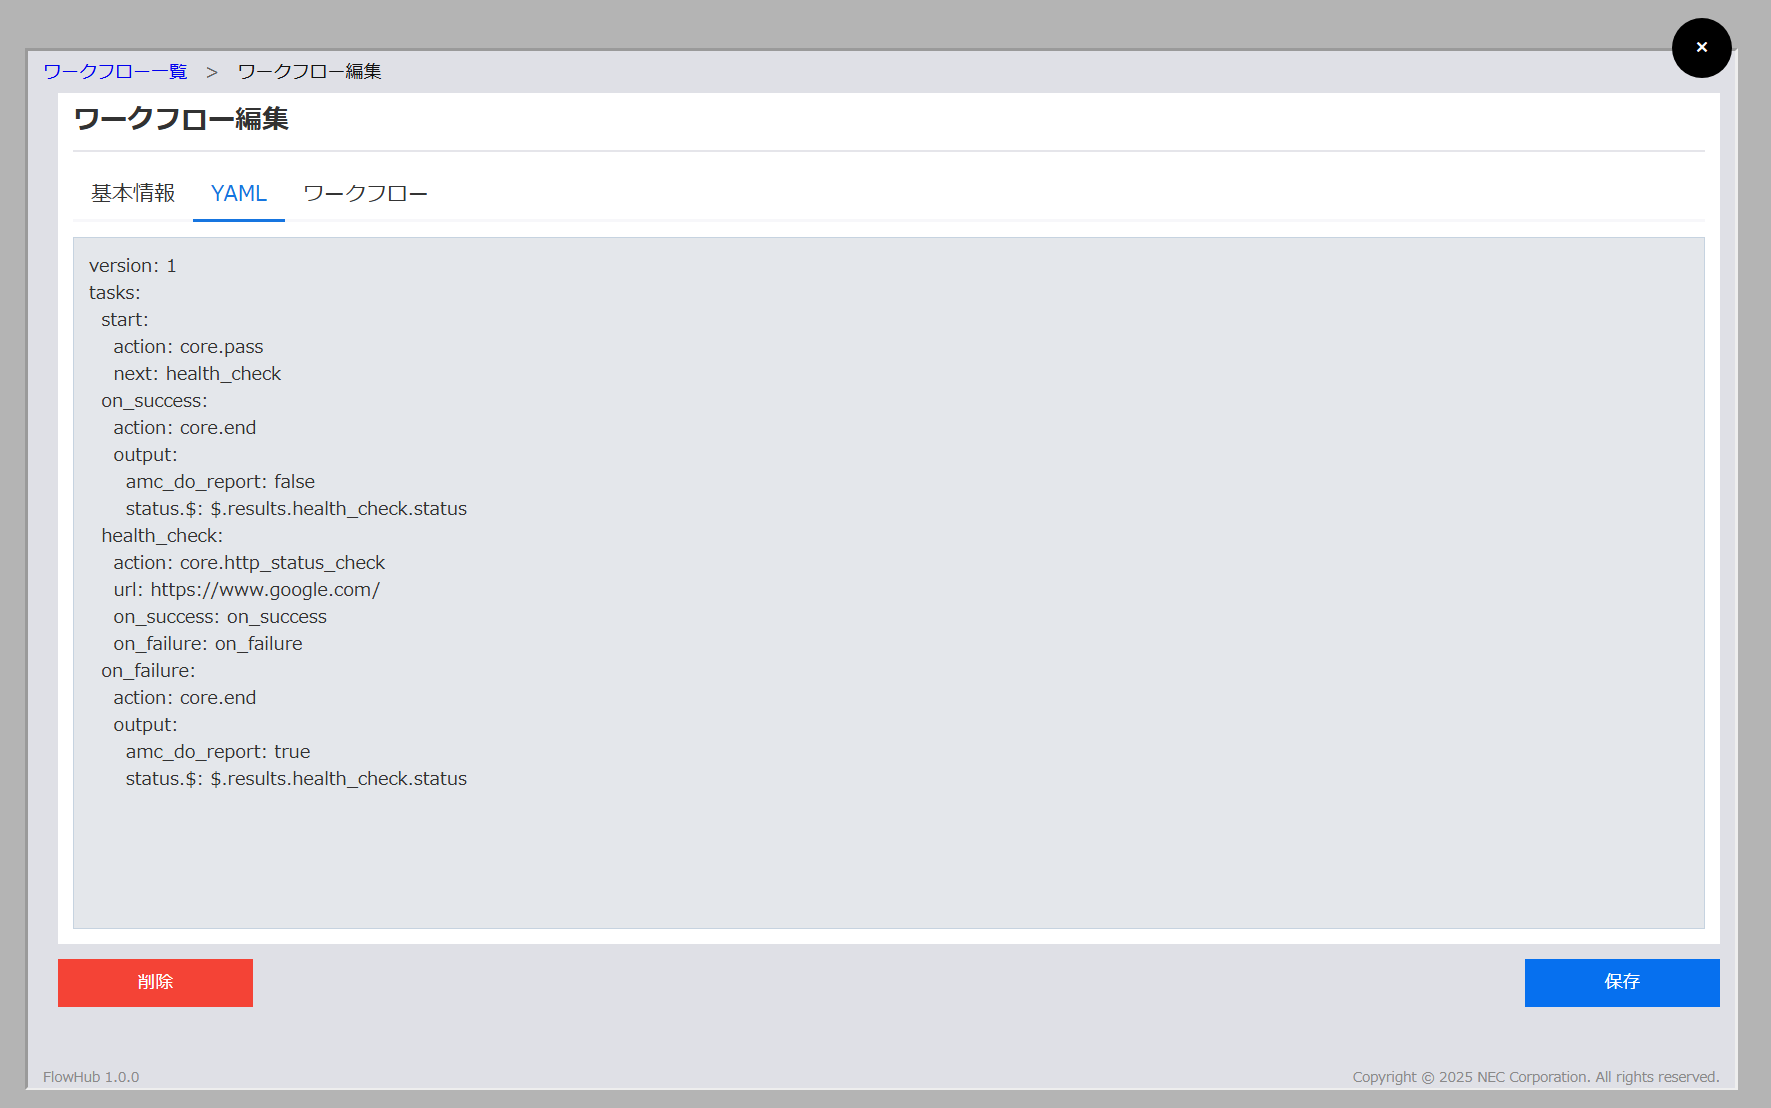The image size is (1771, 1108).
Task: Click the blue 保存 button
Action: click(x=1621, y=982)
